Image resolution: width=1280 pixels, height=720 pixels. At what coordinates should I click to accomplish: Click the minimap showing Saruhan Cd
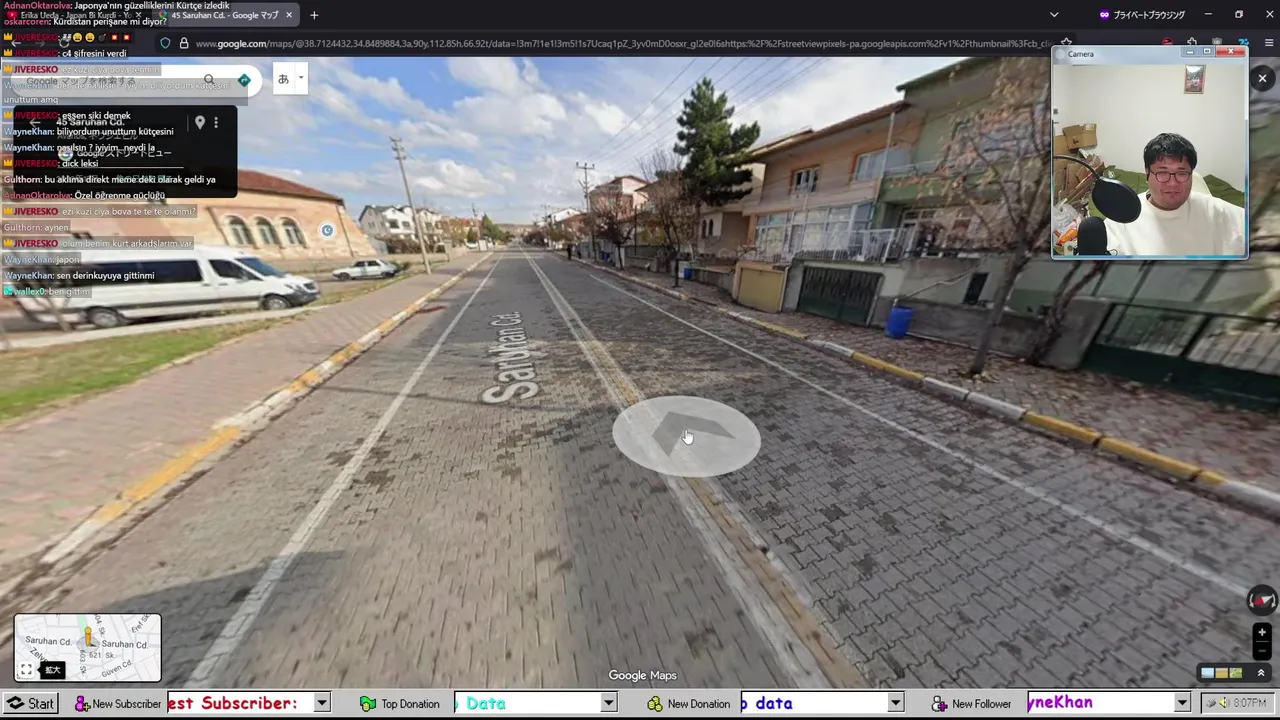point(88,648)
